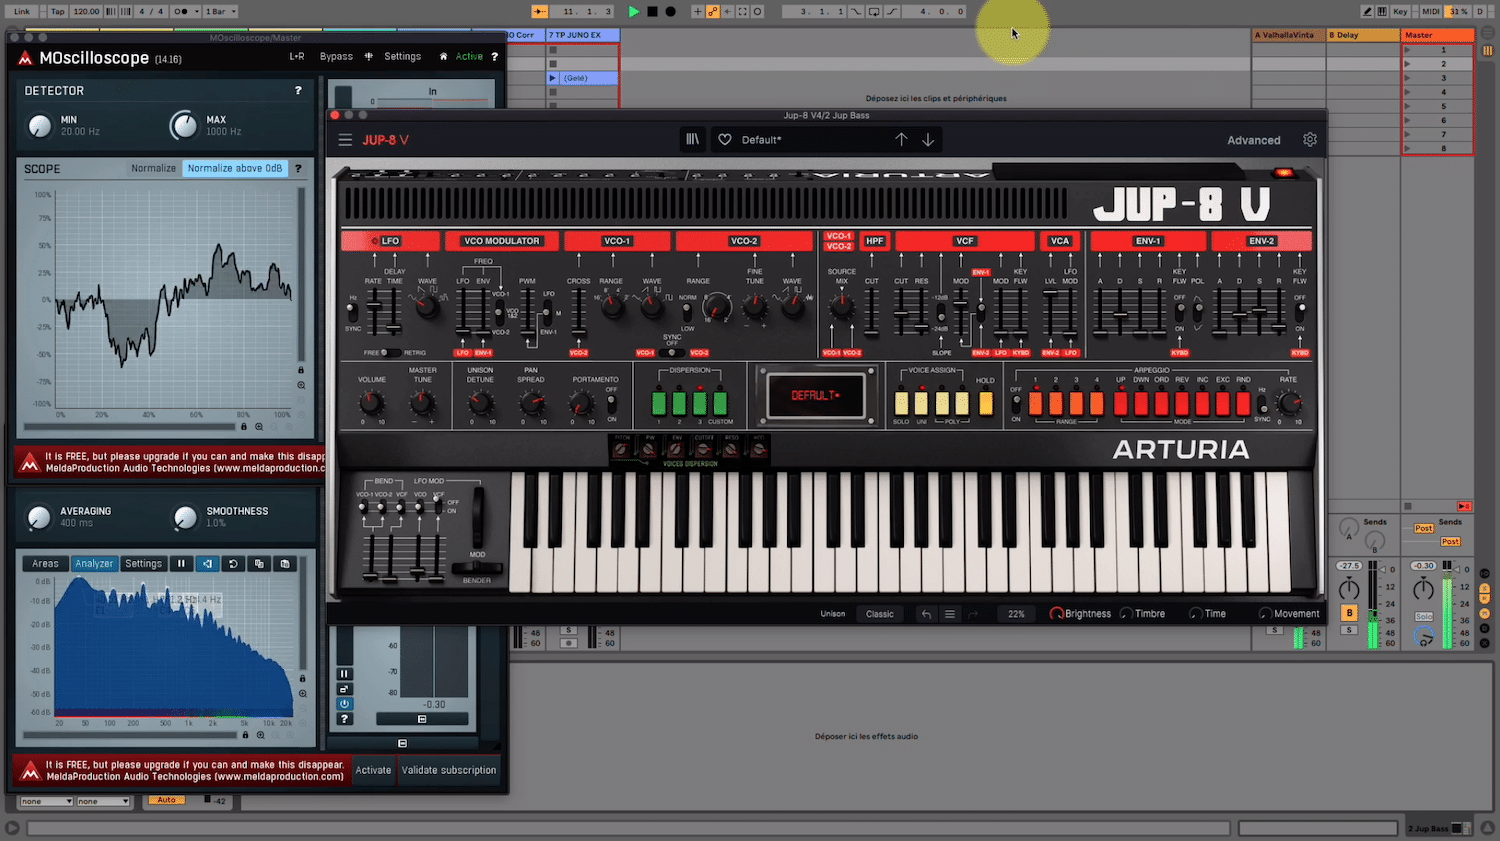
Task: Open the Classic polyphony mode dropdown
Action: pyautogui.click(x=880, y=614)
